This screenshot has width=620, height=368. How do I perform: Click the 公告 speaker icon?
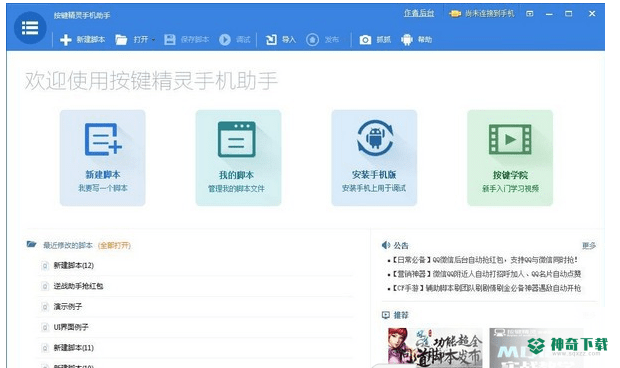386,245
